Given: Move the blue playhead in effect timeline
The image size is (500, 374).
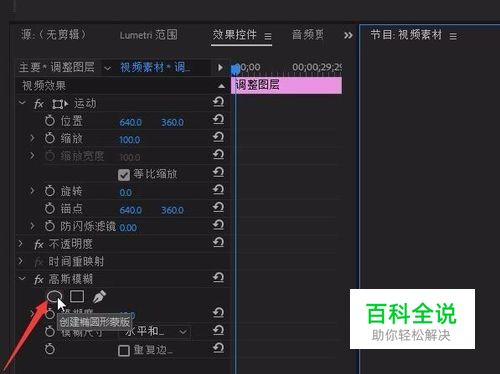Looking at the screenshot, I should tap(235, 69).
